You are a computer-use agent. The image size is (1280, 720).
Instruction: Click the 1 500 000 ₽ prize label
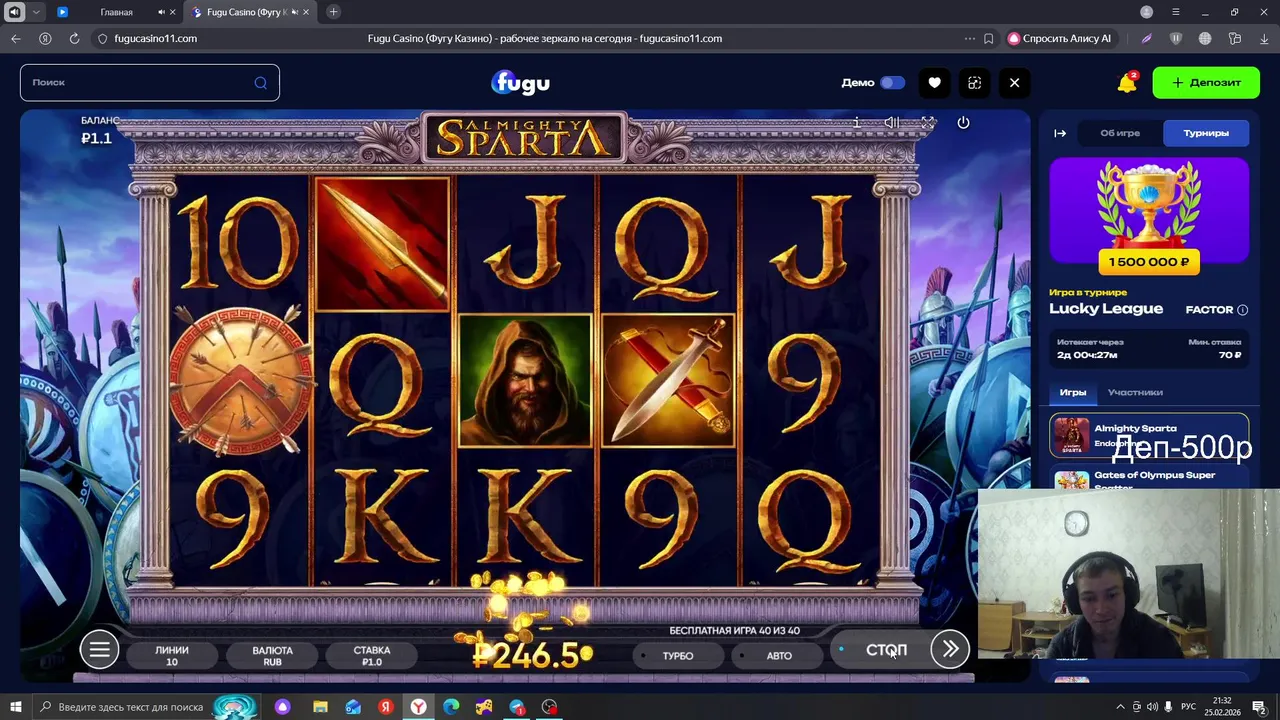tap(1149, 262)
